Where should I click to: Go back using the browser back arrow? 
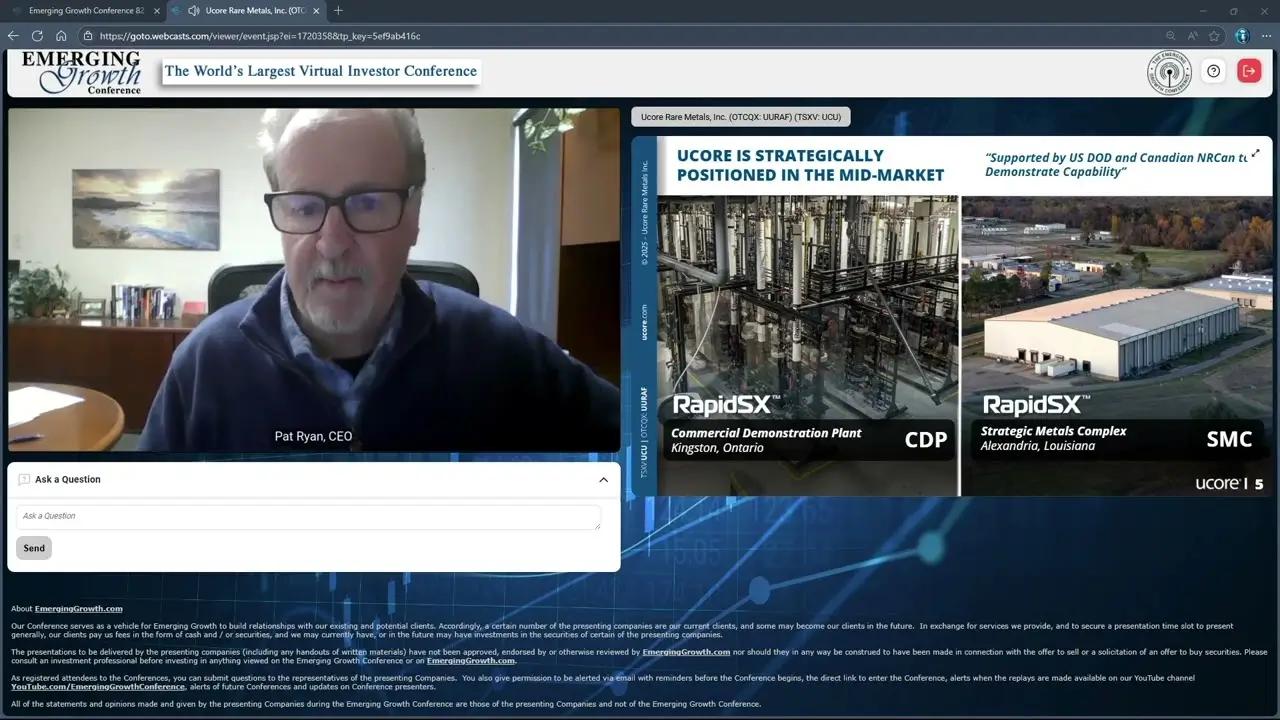point(13,36)
